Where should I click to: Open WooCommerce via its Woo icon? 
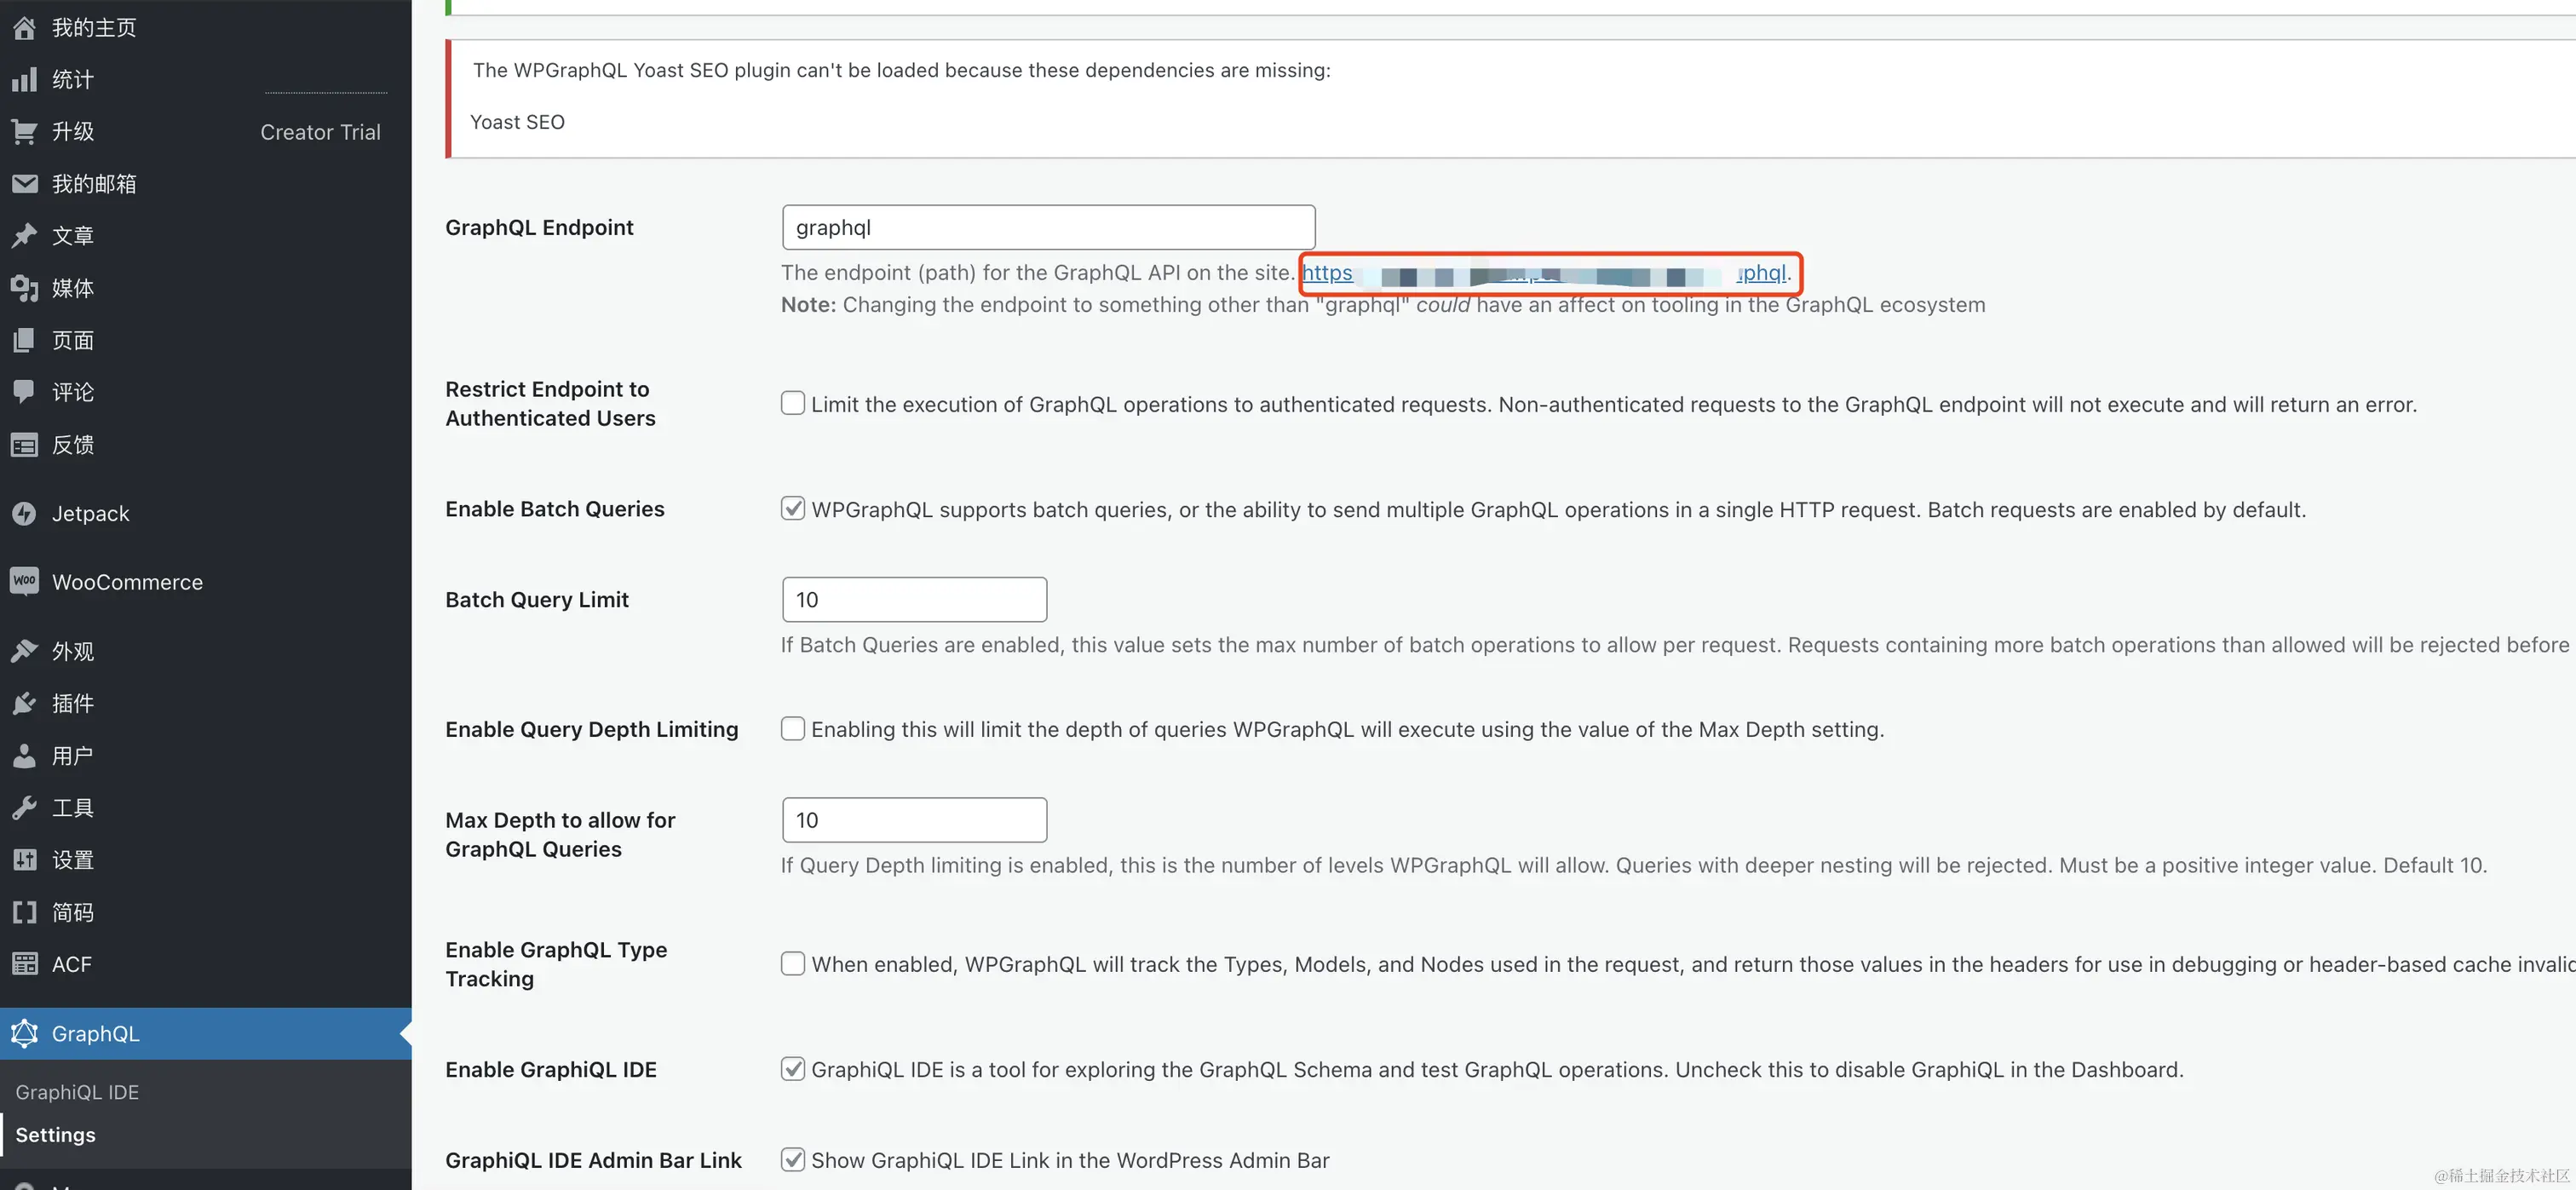coord(24,581)
